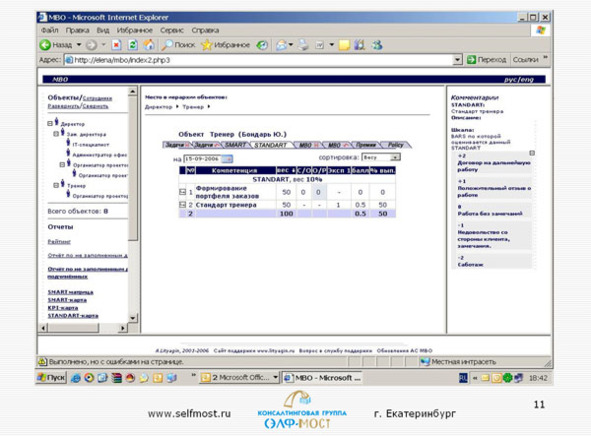Open the Сервис menu

coord(171,30)
